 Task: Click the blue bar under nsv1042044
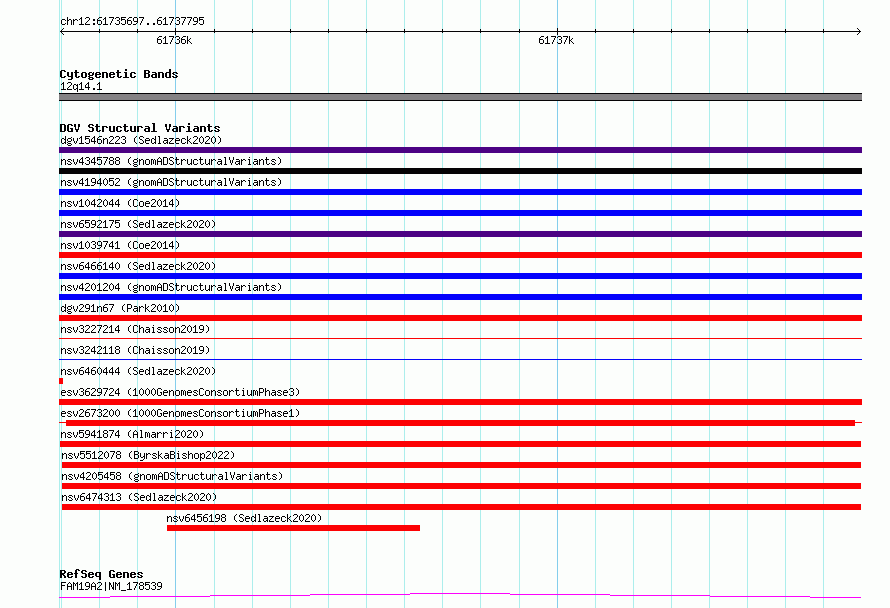[460, 213]
